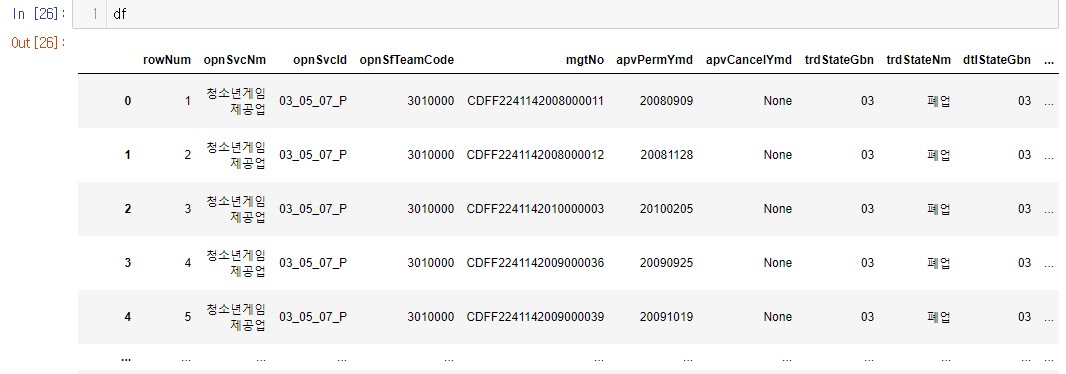
Task: Click line number 1 in the code cell
Action: [x=94, y=14]
